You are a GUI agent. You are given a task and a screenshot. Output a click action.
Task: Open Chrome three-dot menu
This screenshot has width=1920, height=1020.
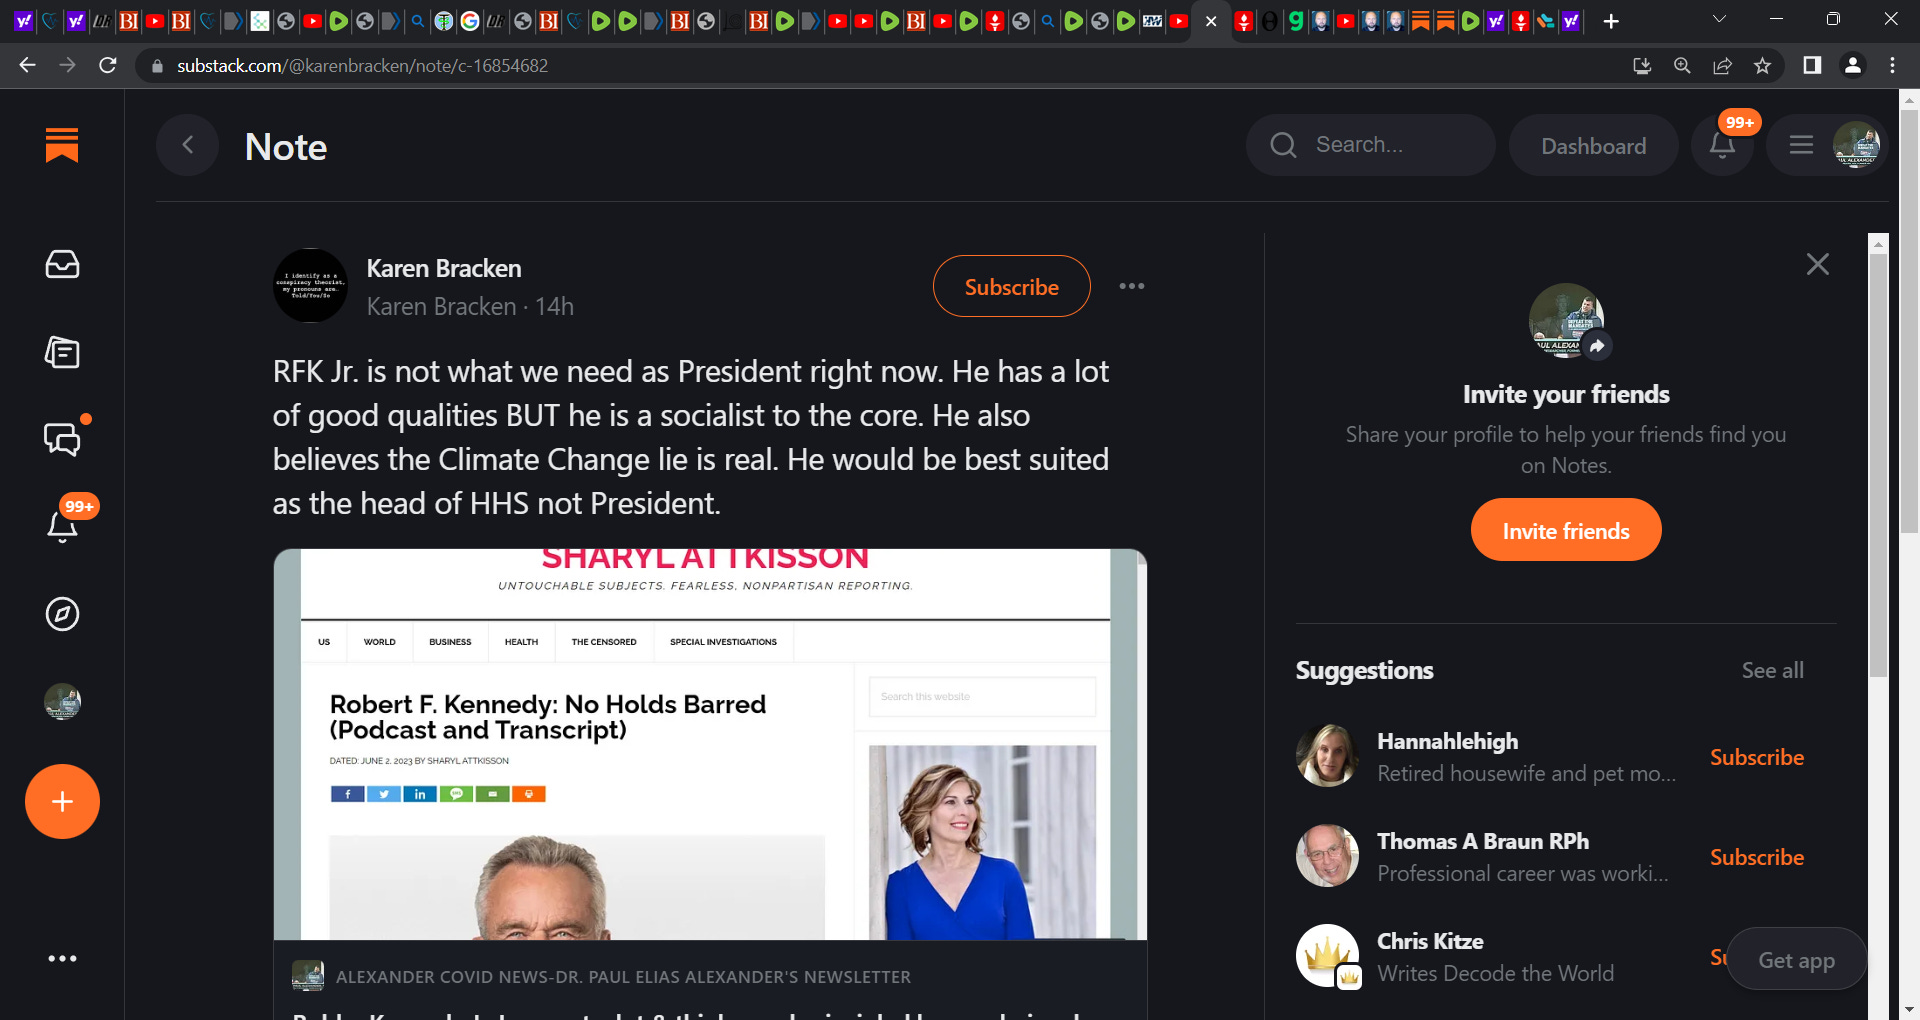[x=1892, y=65]
